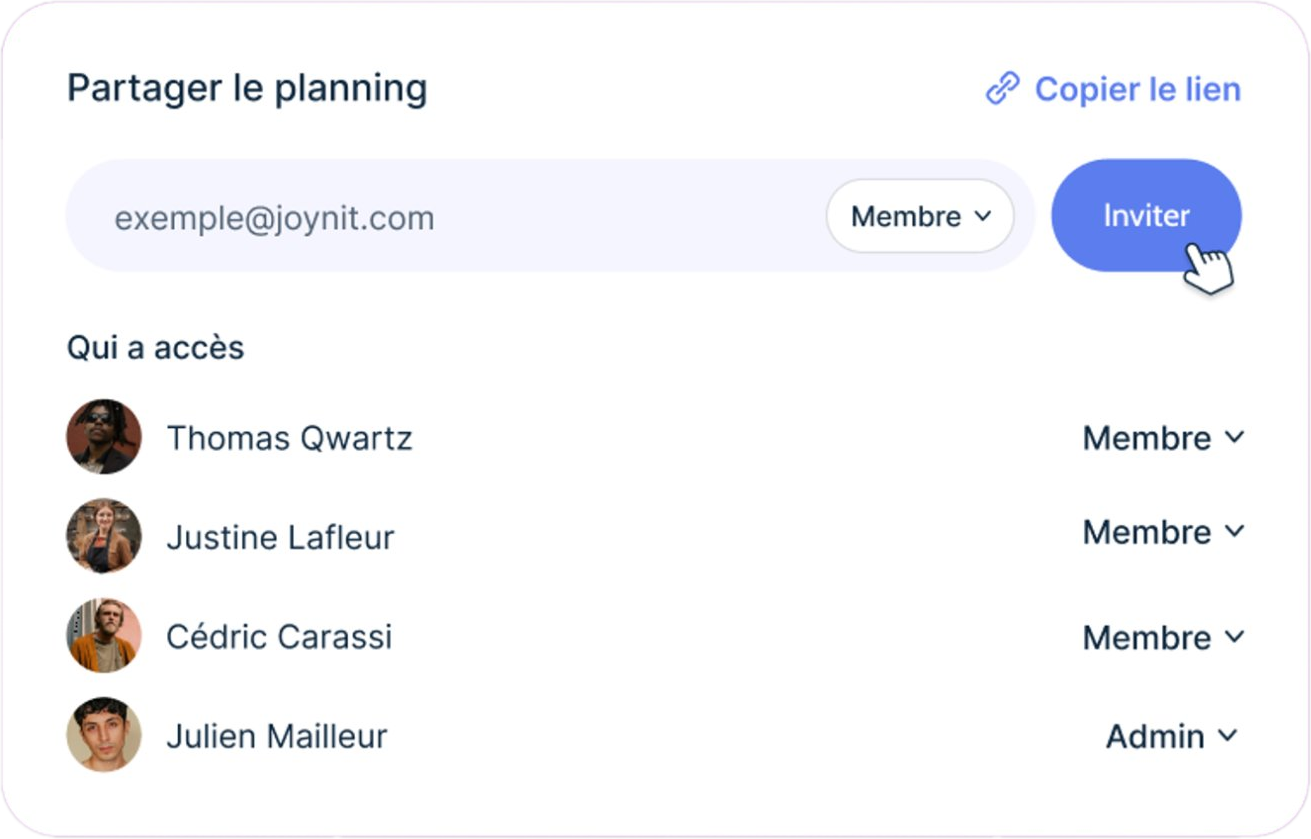Screen dimensions: 1311x839
Task: Select Cédric Carassi's name text
Action: (x=279, y=637)
